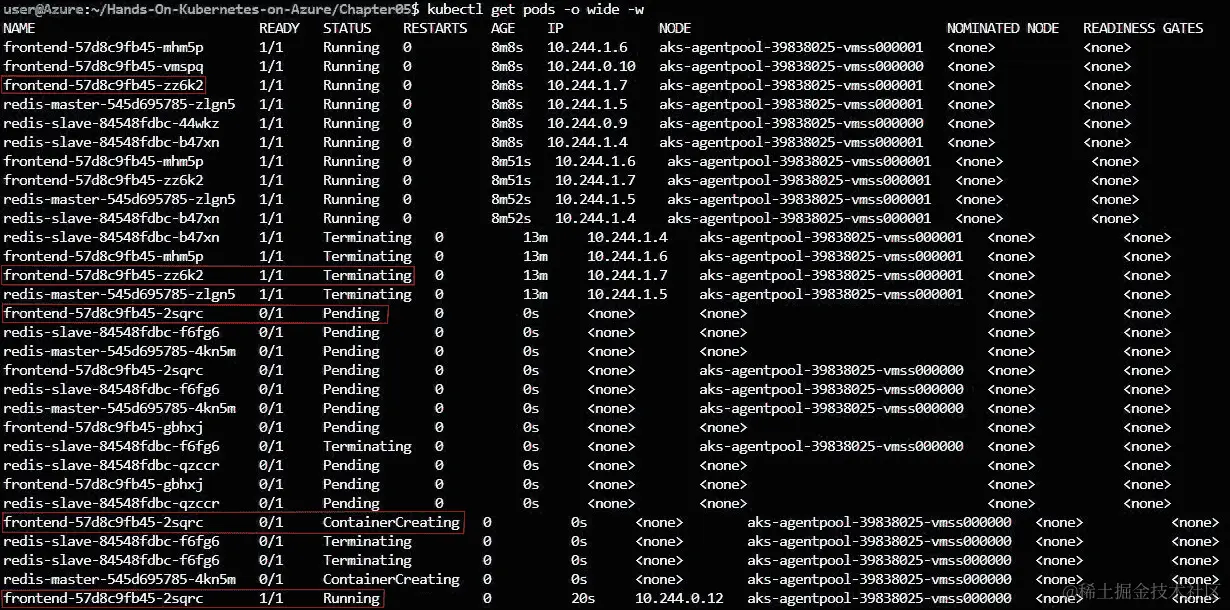This screenshot has width=1230, height=610.
Task: Select pod name frontend-57d8c9fb45-vmspq
Action: pyautogui.click(x=103, y=66)
